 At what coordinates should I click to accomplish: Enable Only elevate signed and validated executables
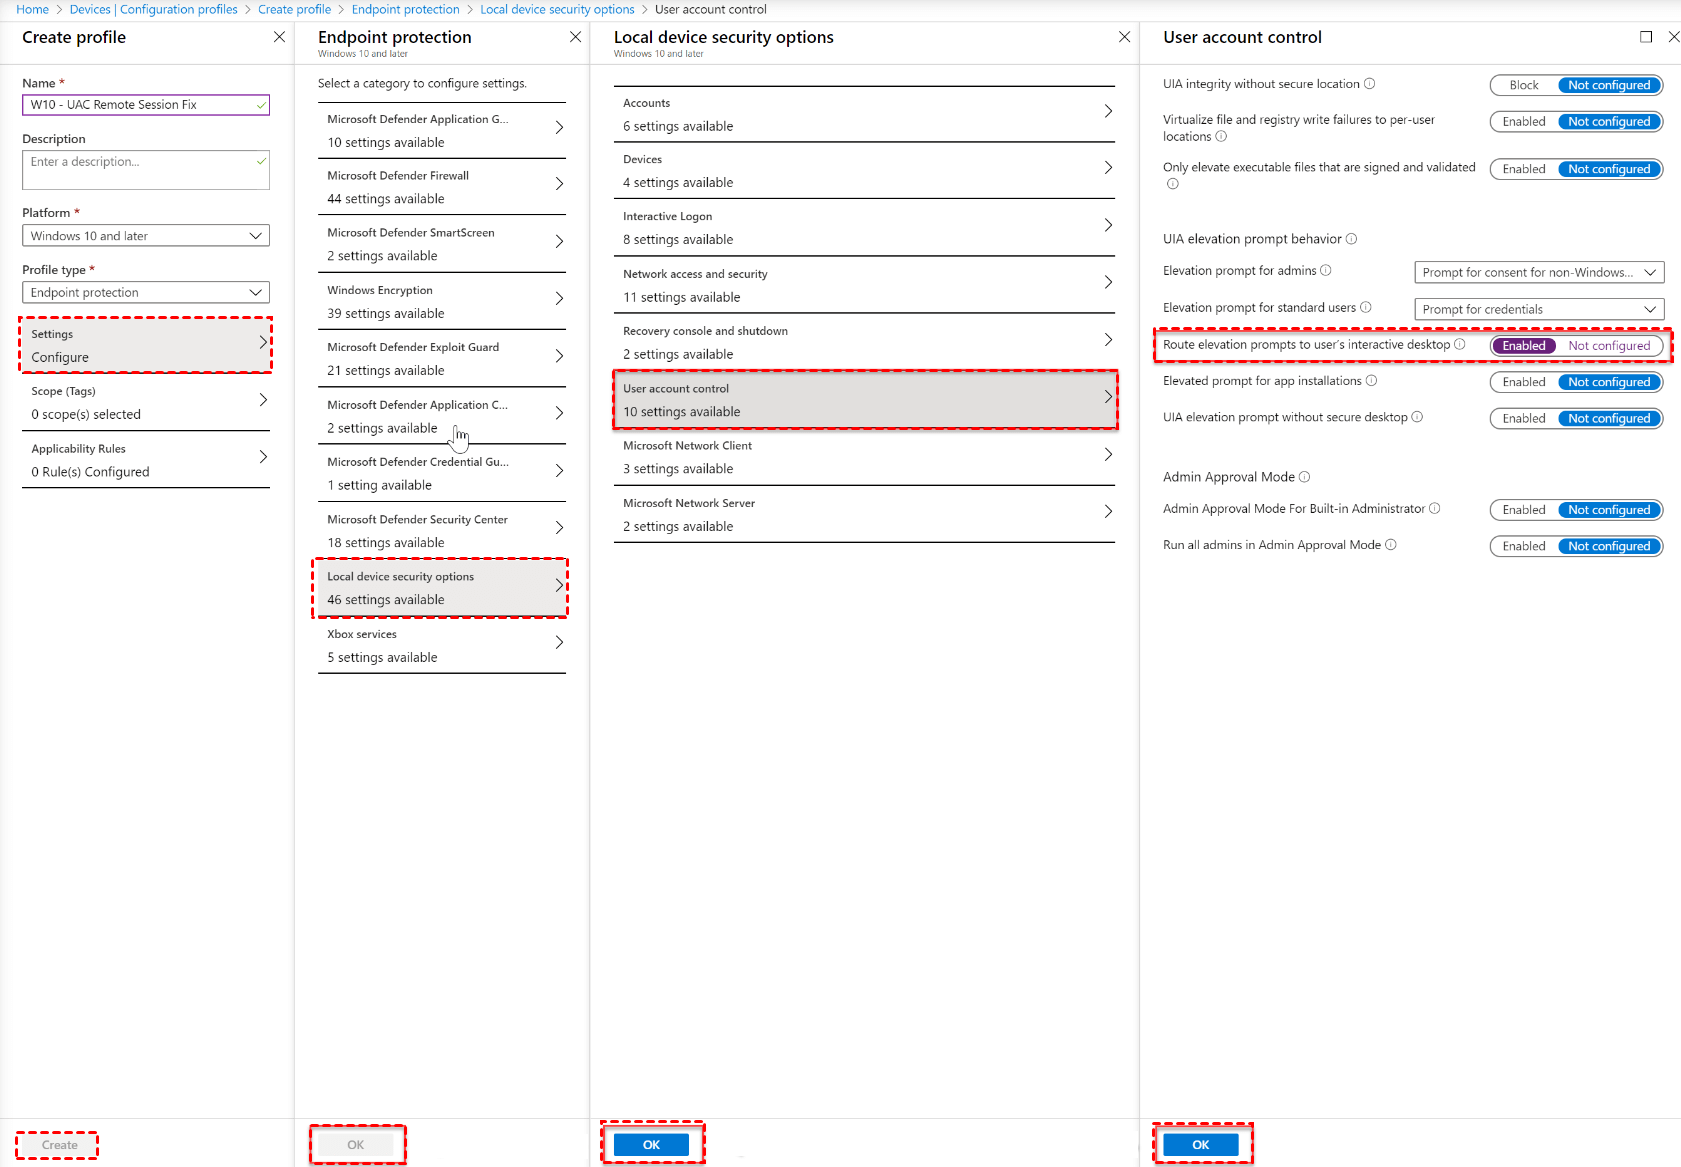(1524, 169)
